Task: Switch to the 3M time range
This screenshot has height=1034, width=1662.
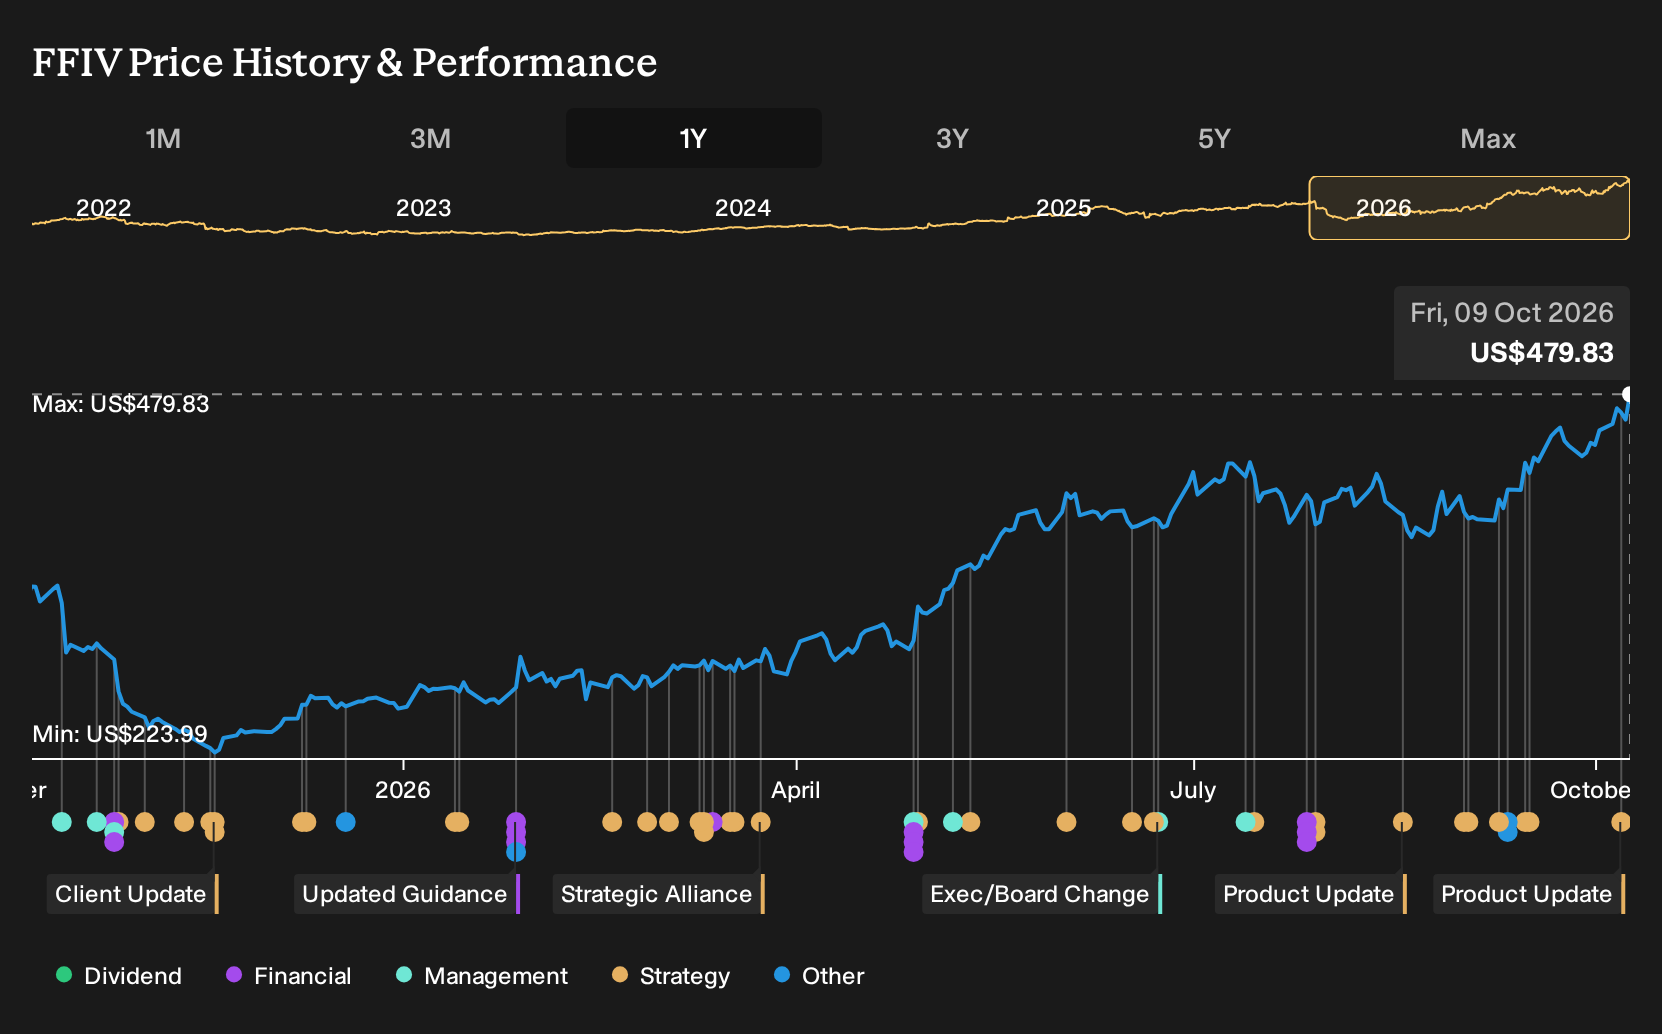Action: point(430,138)
